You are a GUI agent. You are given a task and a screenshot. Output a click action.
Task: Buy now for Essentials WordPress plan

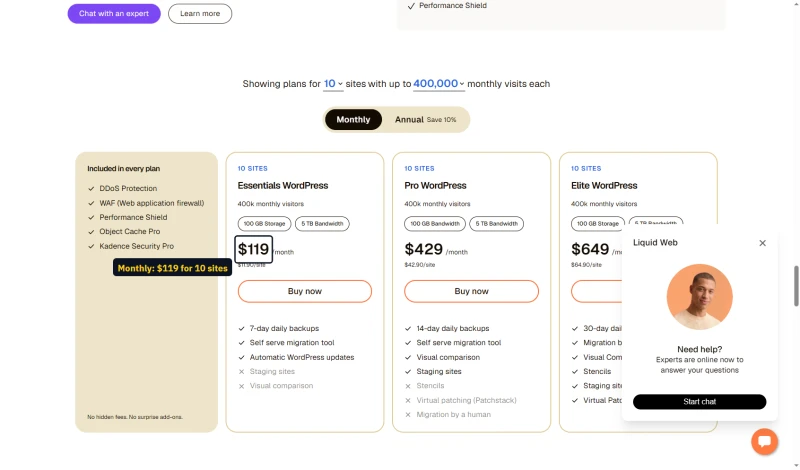(305, 291)
